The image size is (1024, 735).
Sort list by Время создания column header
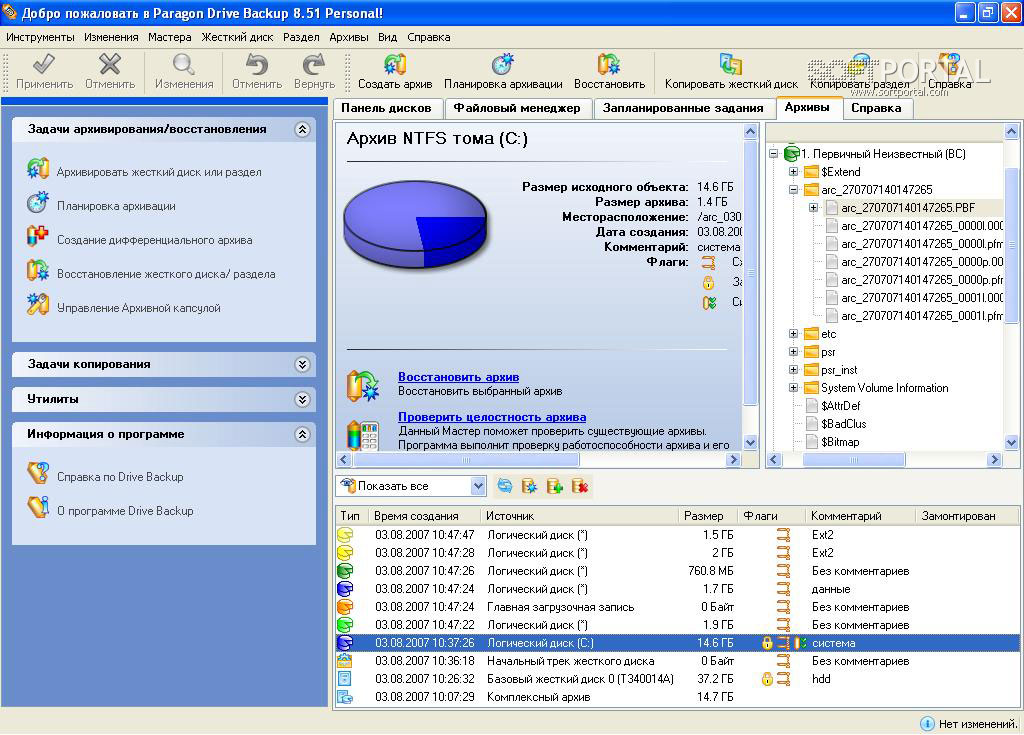(424, 515)
